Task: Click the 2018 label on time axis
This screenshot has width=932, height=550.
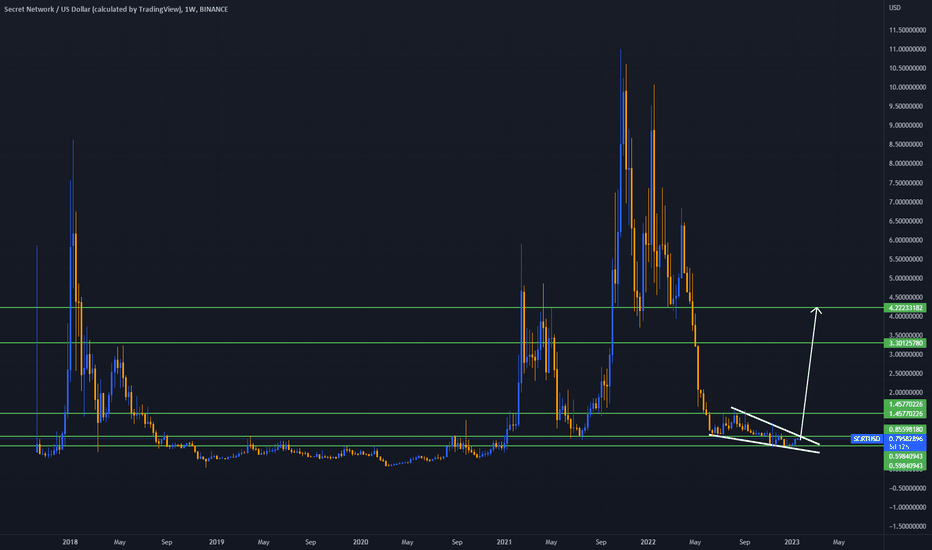Action: 70,542
